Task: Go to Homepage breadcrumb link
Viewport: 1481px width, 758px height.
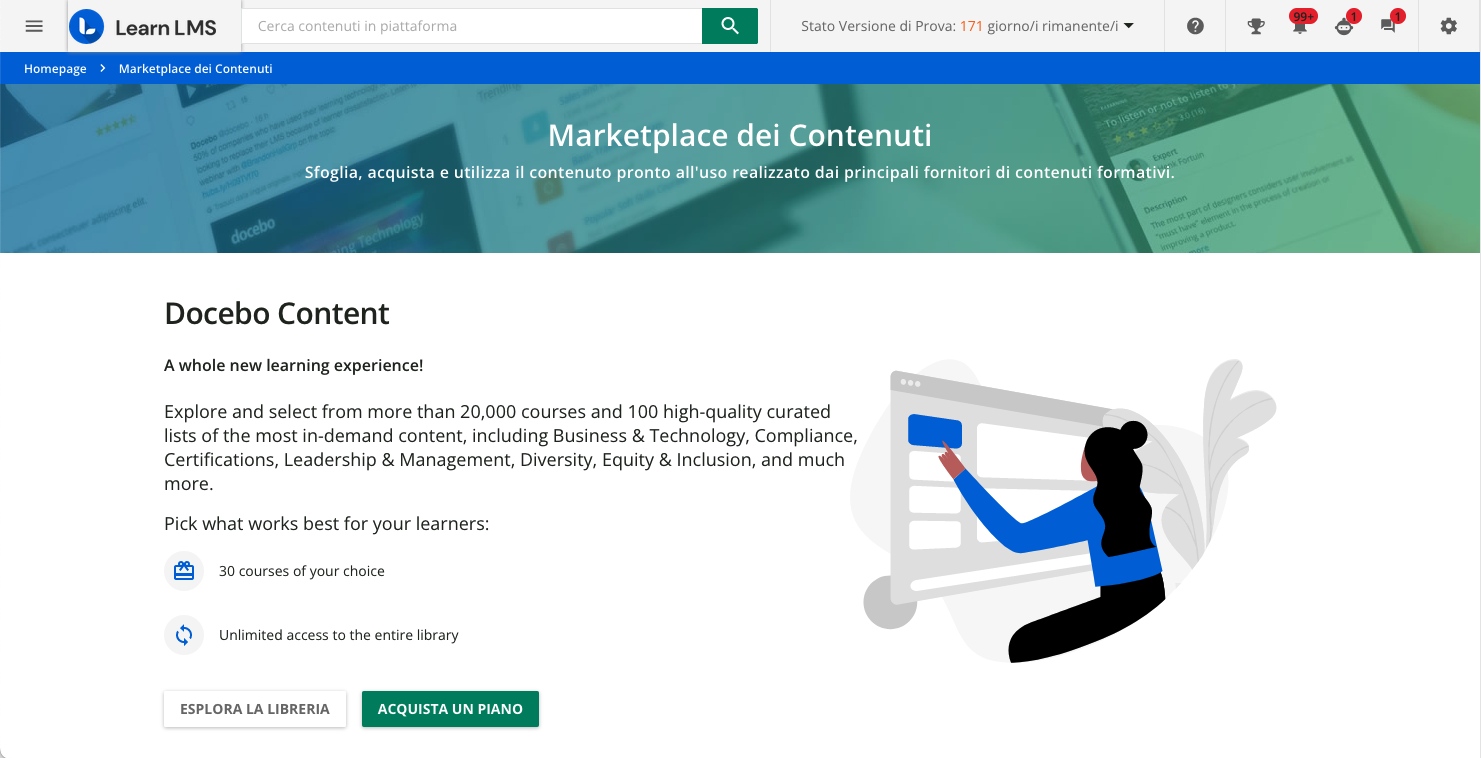Action: (x=55, y=69)
